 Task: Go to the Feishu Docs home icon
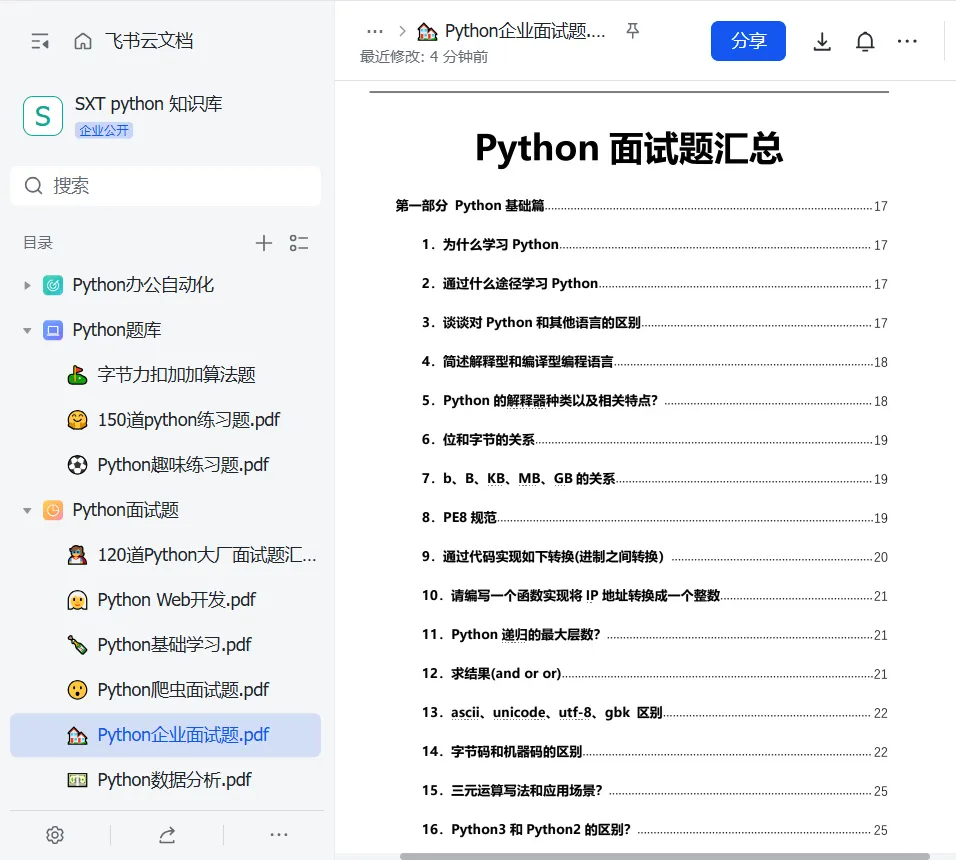83,41
